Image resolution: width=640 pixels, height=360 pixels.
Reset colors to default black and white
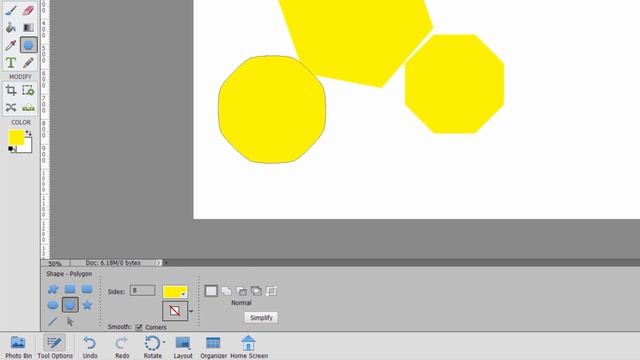(x=11, y=149)
